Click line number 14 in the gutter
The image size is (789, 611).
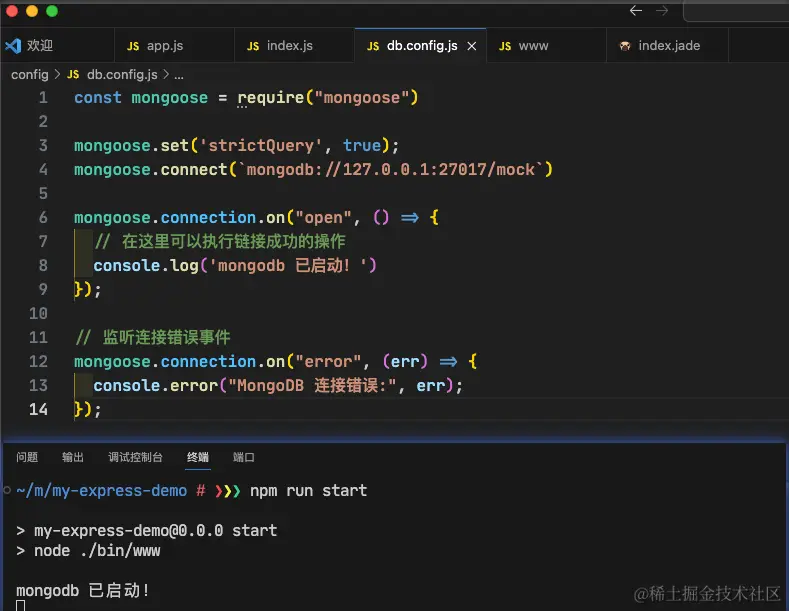click(x=38, y=409)
